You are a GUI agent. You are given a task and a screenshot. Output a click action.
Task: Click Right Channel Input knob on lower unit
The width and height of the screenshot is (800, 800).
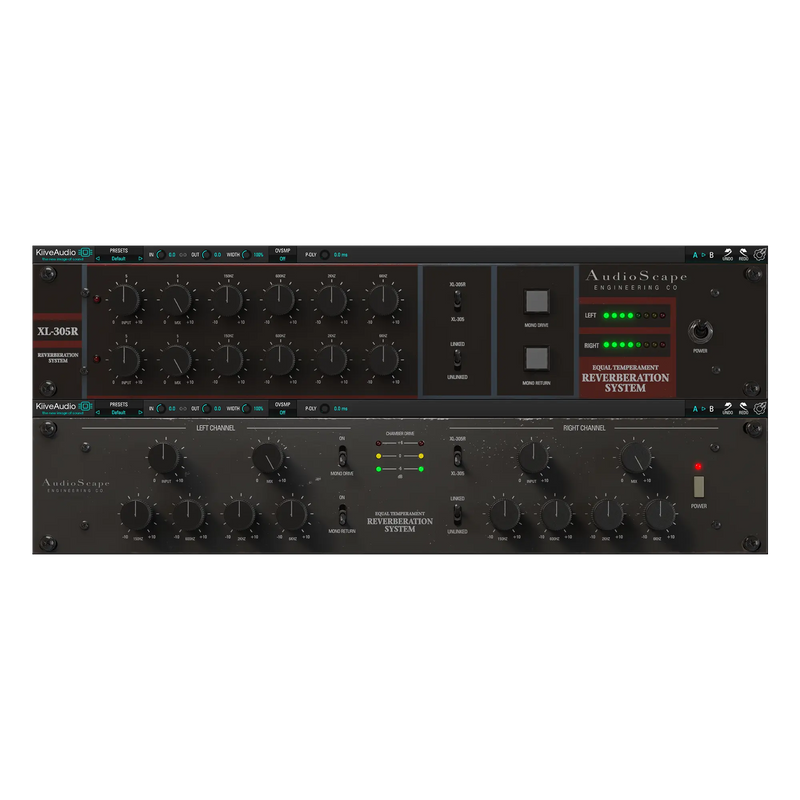[533, 458]
